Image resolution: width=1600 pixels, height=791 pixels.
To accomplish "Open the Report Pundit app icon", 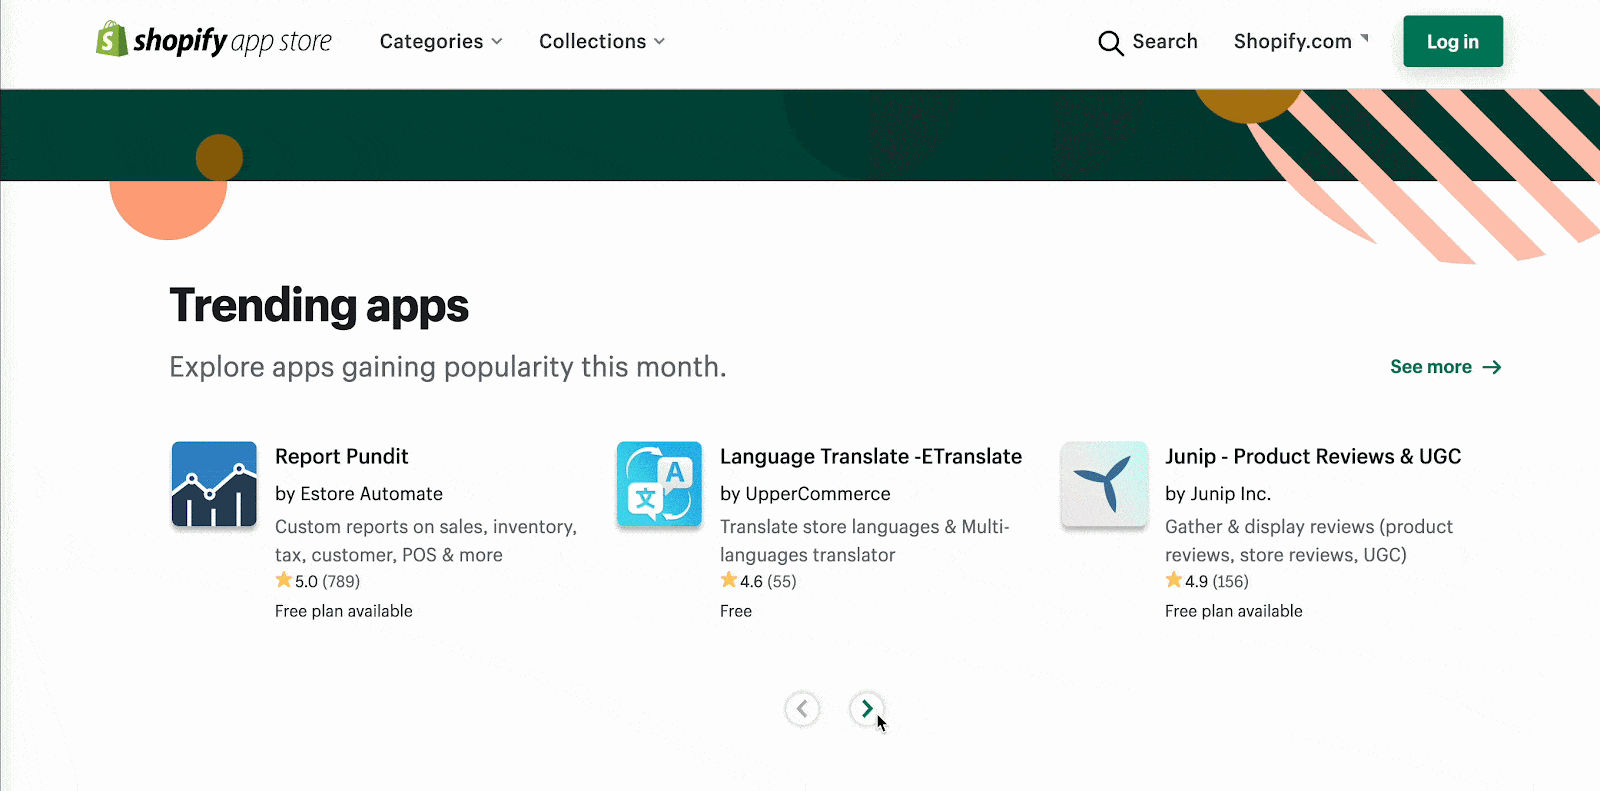I will point(214,484).
